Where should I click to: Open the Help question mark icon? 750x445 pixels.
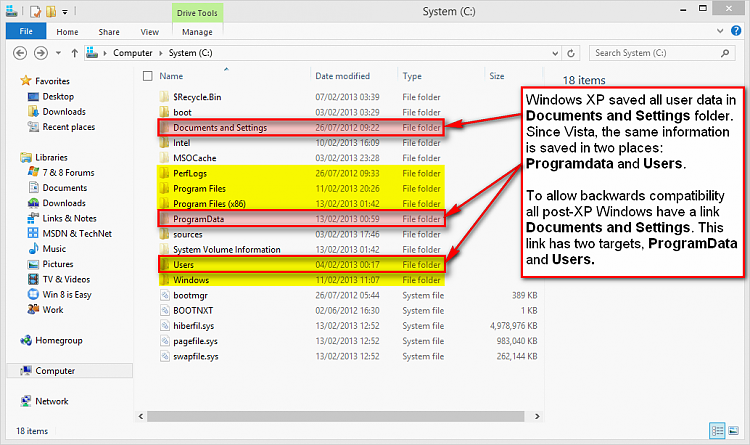[x=736, y=31]
